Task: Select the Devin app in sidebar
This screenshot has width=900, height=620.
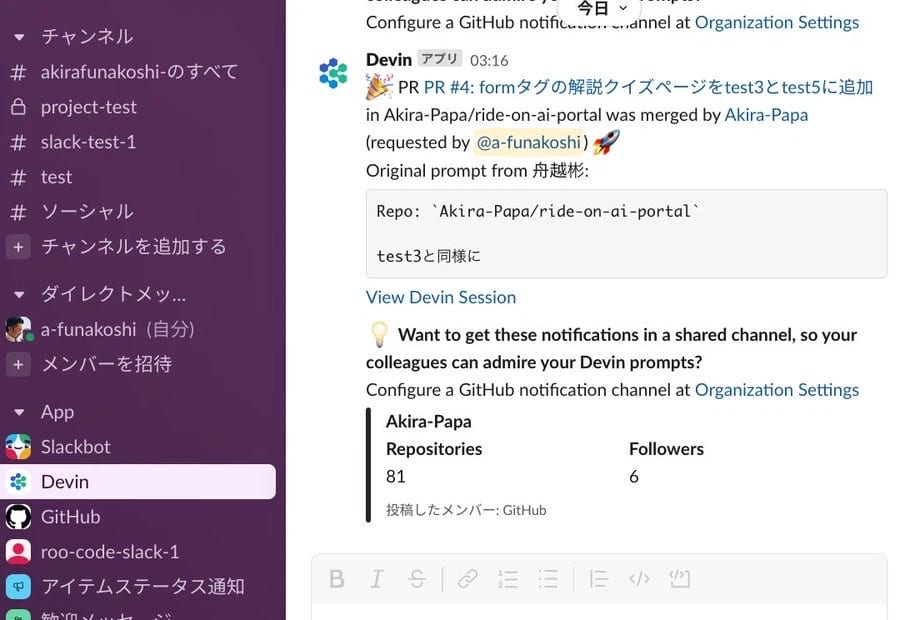Action: pos(138,482)
